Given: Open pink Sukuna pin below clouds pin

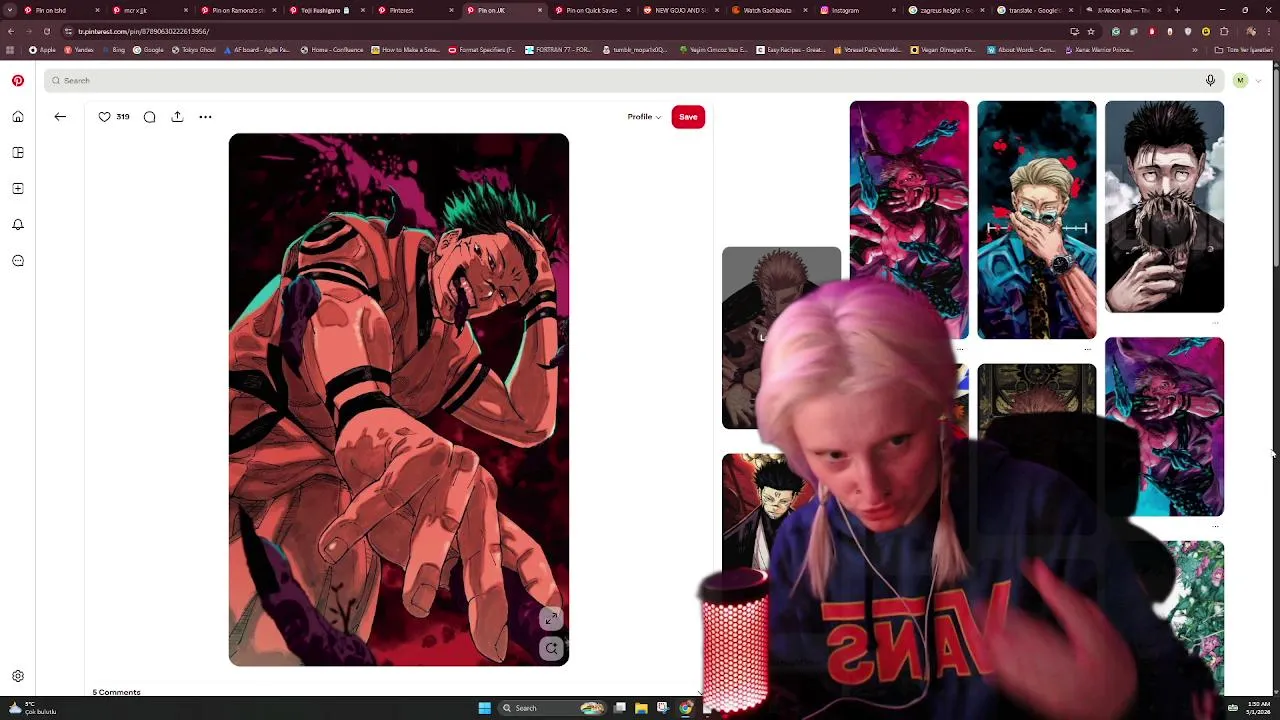Looking at the screenshot, I should (1164, 426).
